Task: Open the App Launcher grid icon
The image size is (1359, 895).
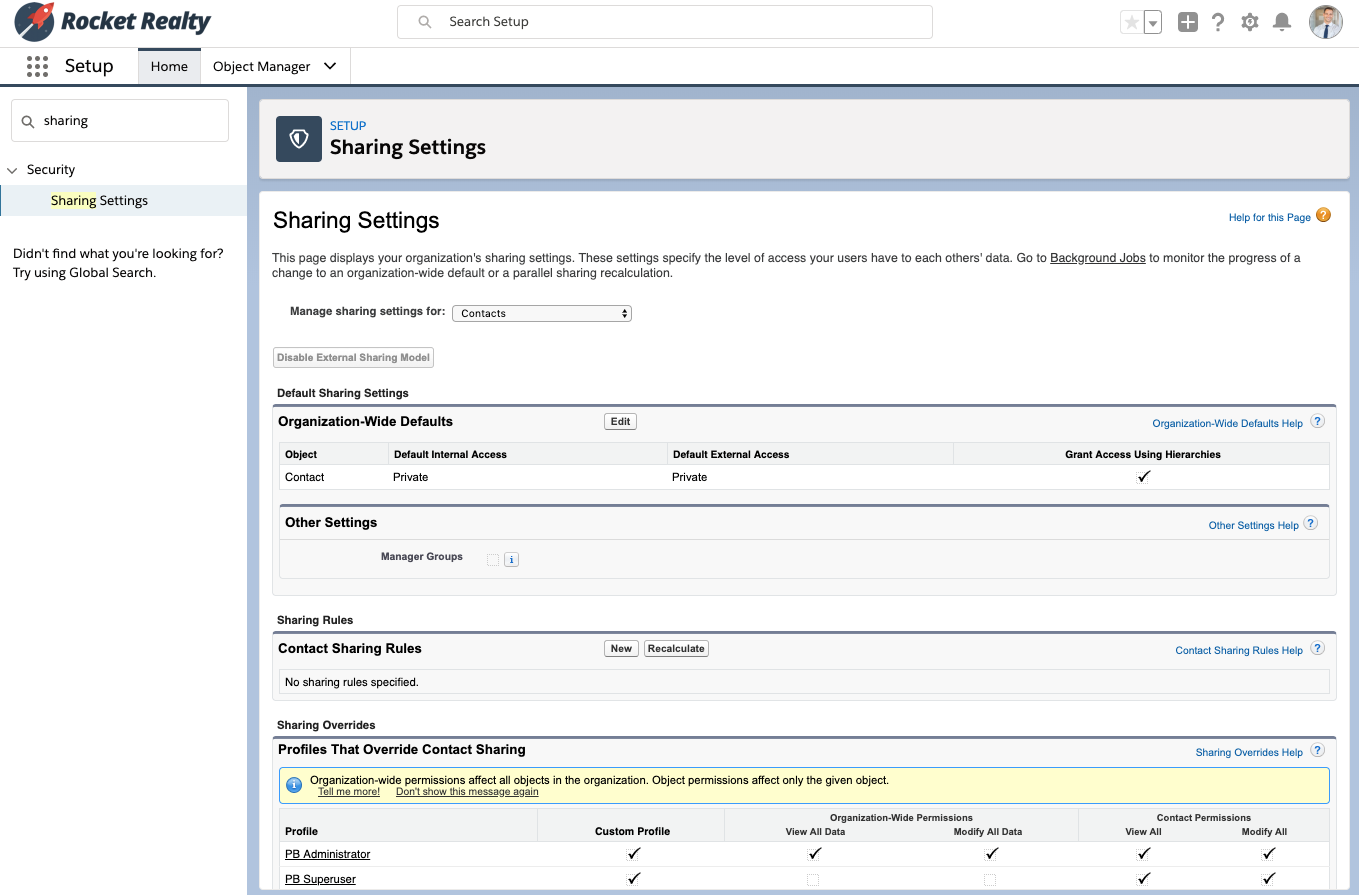Action: pos(37,66)
